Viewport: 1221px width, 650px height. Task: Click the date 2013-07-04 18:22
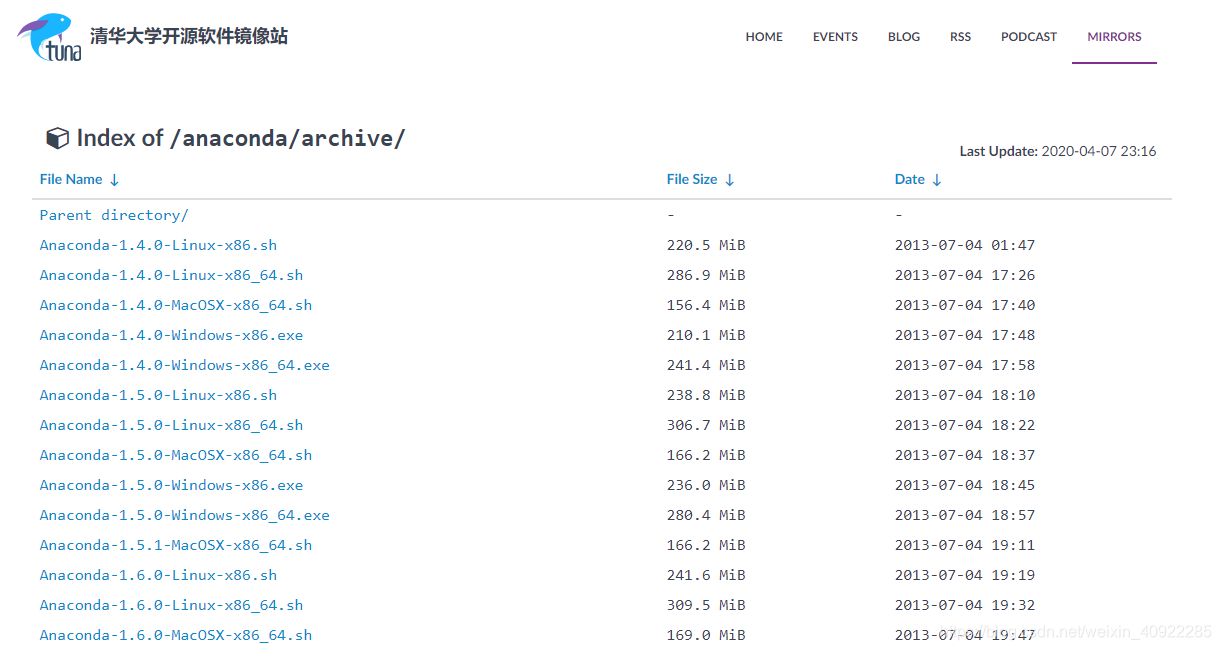(x=965, y=425)
